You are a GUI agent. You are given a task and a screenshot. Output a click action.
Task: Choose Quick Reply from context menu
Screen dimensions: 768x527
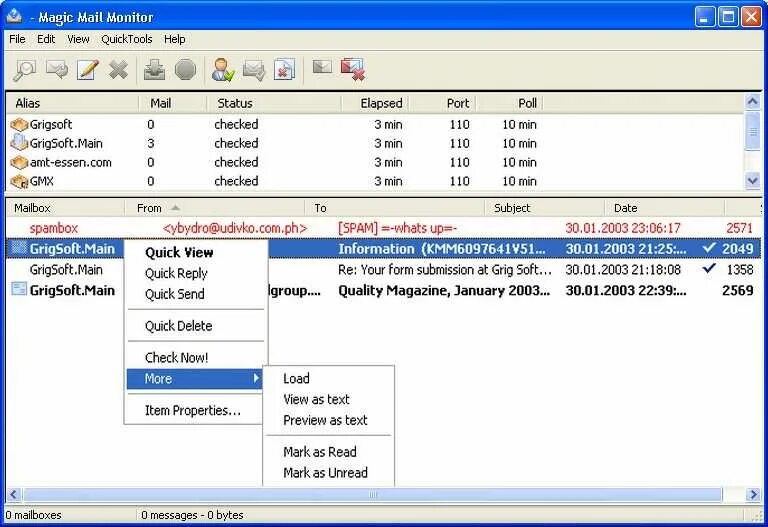click(195, 273)
